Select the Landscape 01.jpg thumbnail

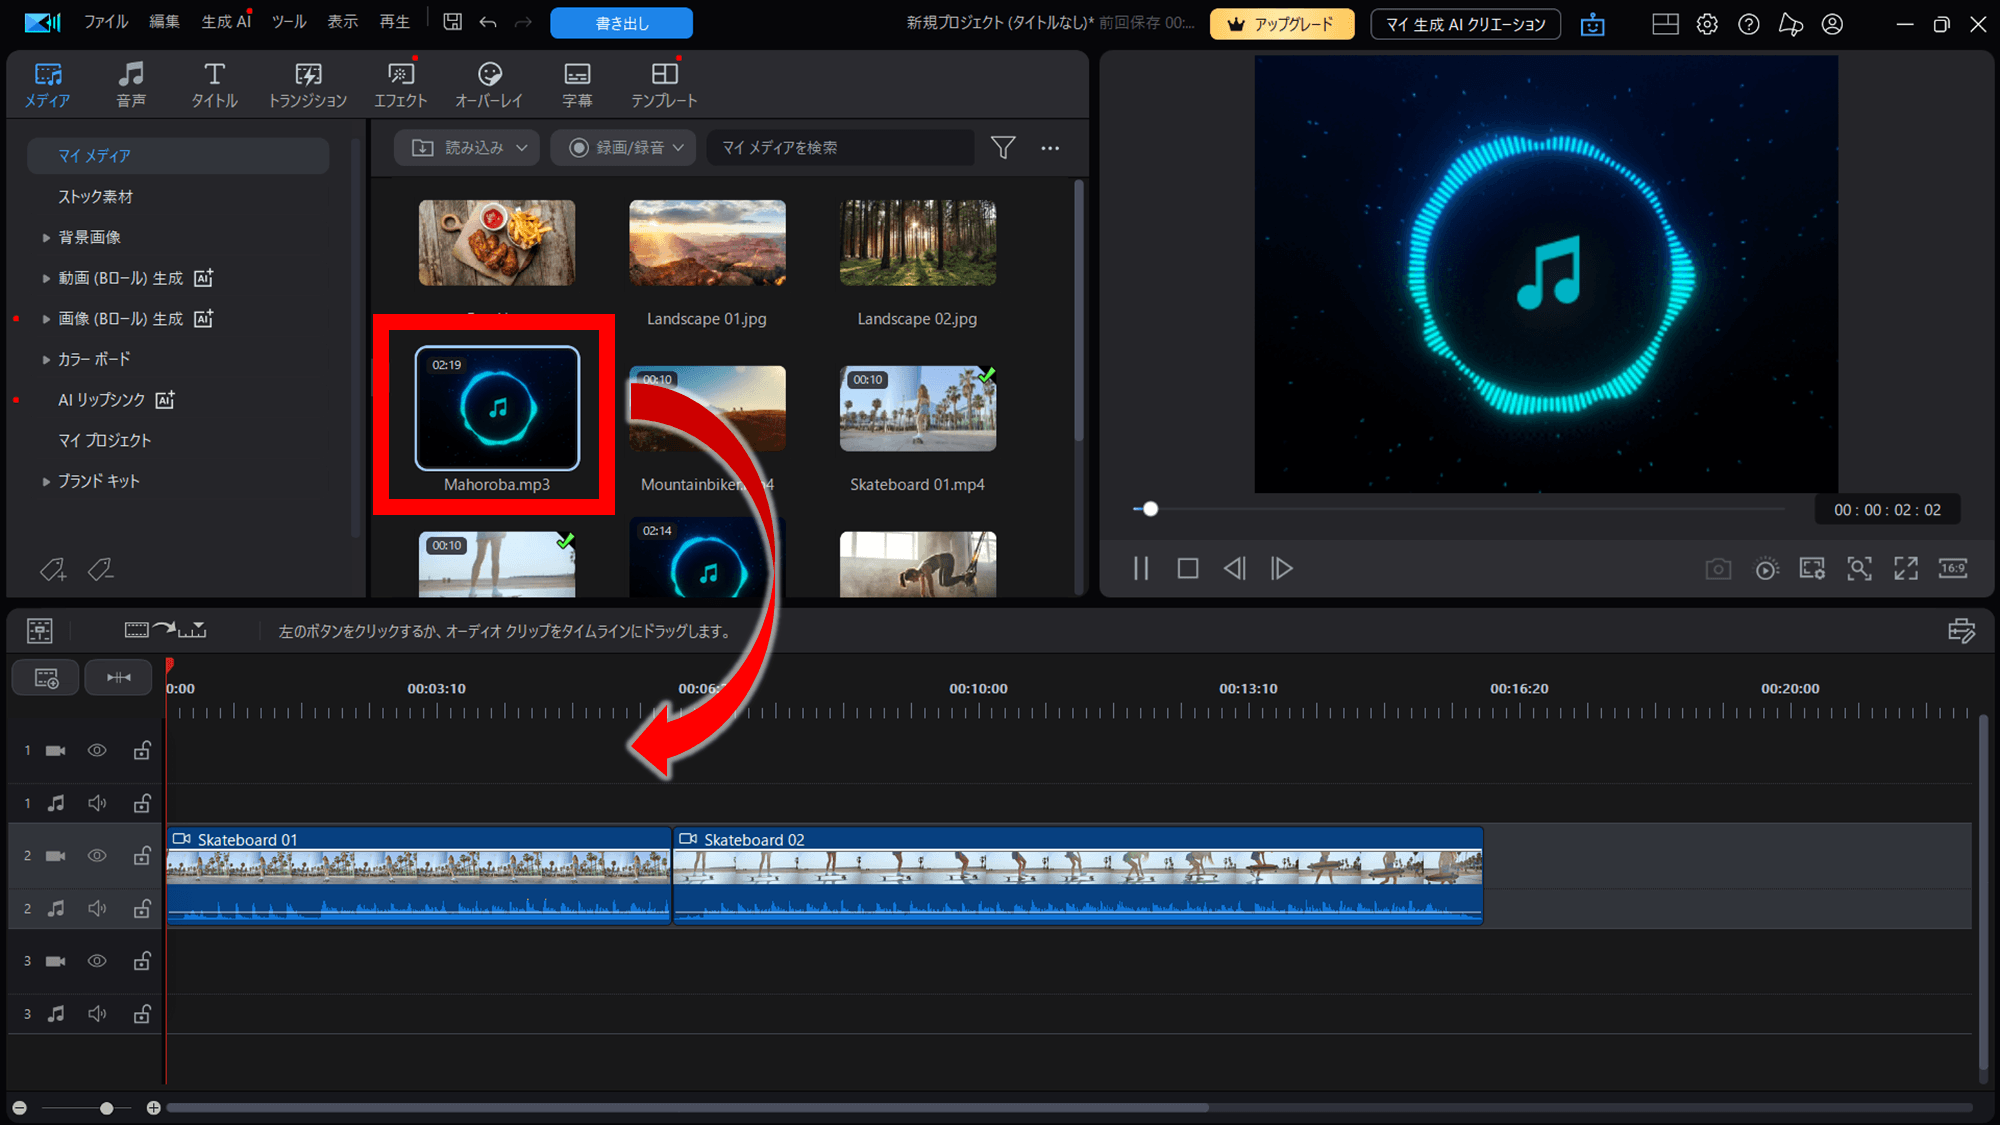707,243
